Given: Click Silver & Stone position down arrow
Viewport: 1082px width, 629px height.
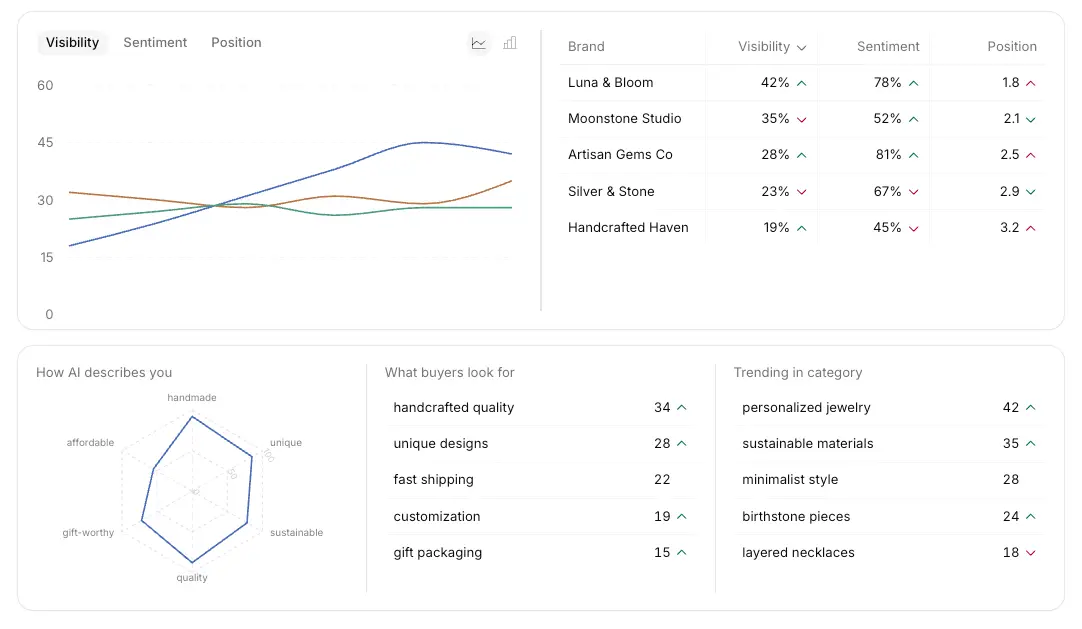Looking at the screenshot, I should (1031, 191).
